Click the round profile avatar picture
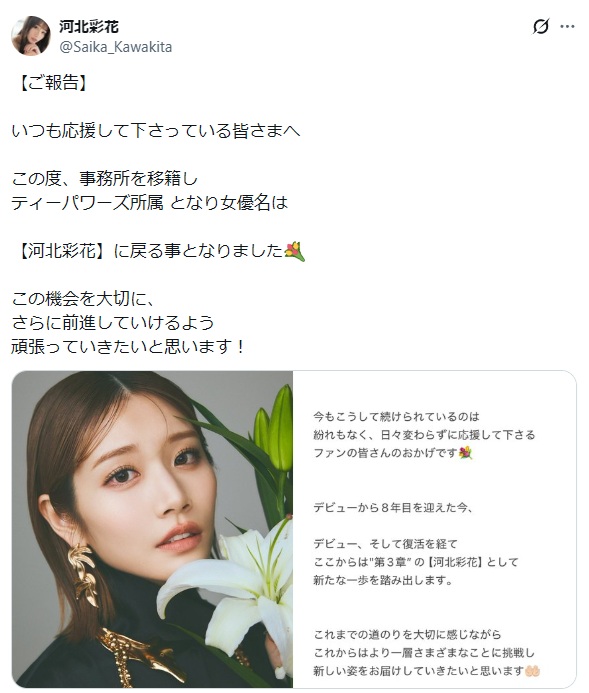589x693 pixels. (31, 36)
